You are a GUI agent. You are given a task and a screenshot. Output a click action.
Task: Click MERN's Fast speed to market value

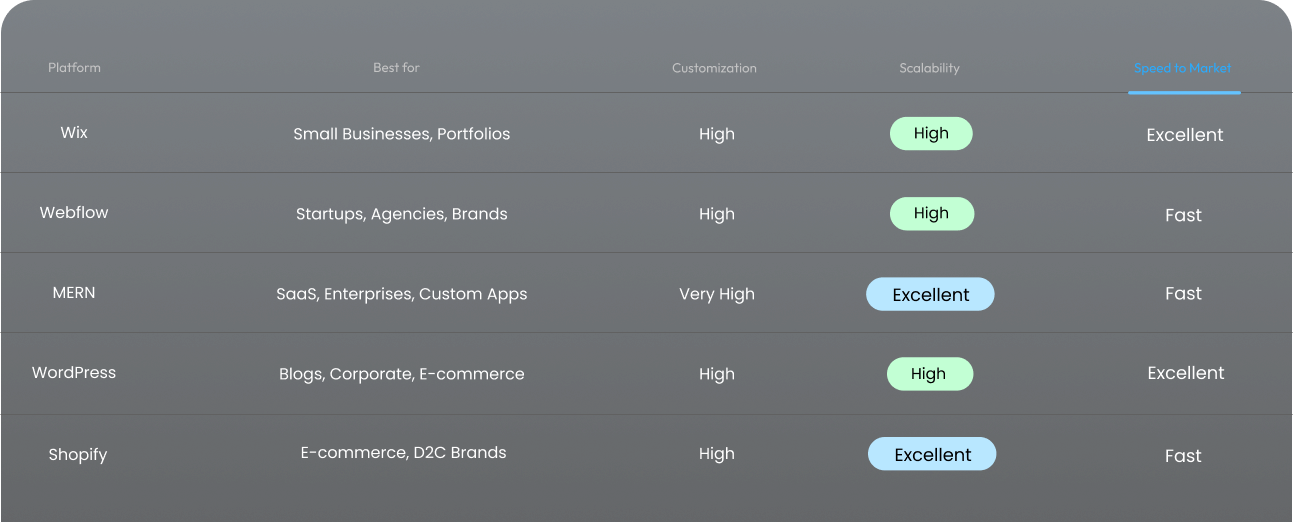tap(1183, 294)
